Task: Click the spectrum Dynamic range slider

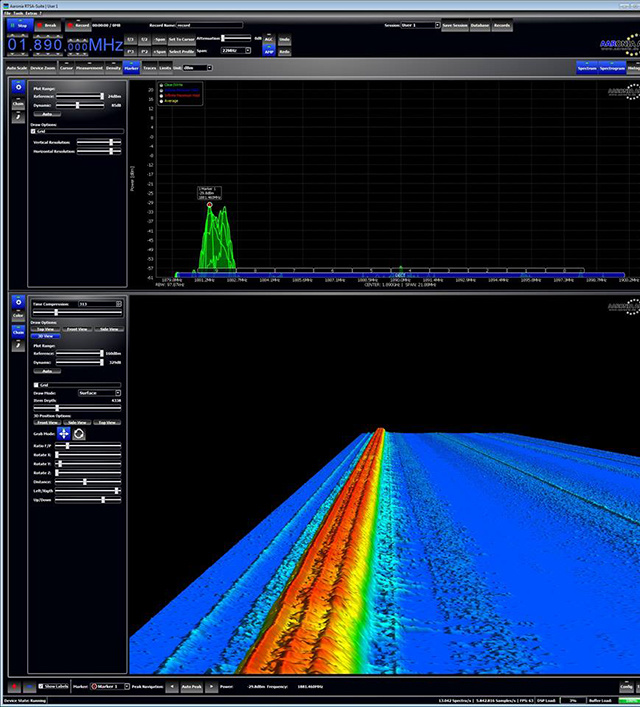Action: (80, 105)
